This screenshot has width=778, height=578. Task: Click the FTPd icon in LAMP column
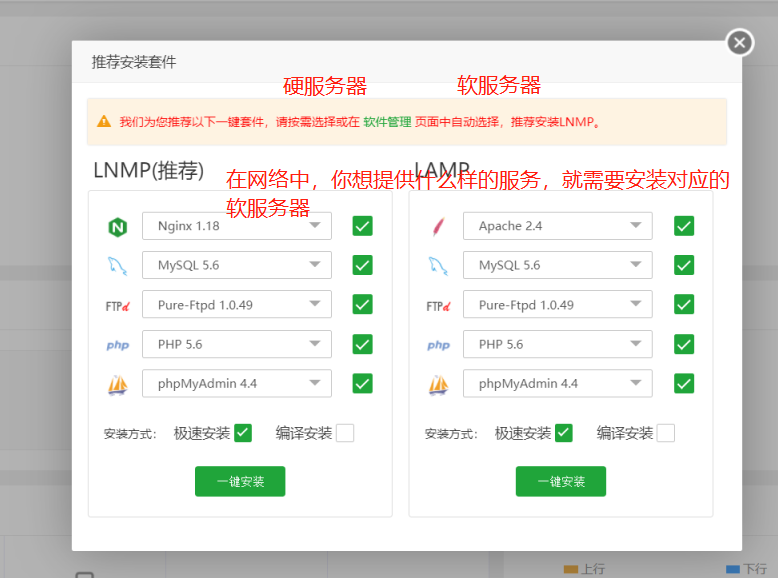pos(439,306)
